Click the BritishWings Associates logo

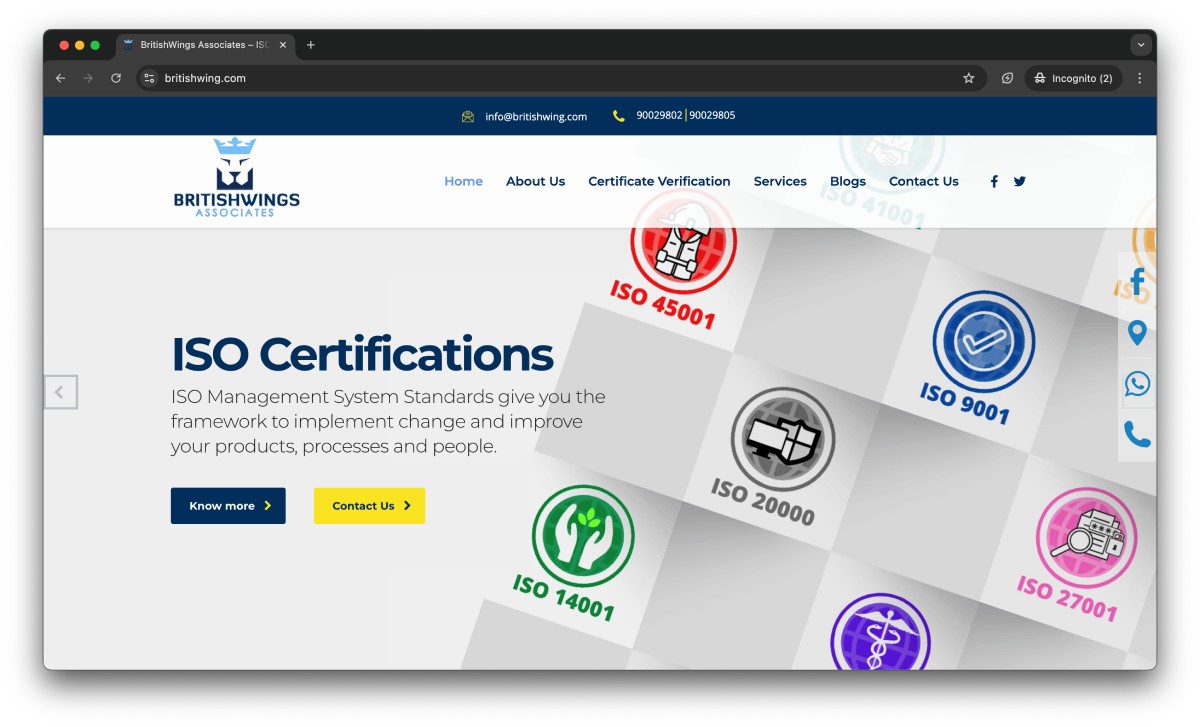pyautogui.click(x=236, y=177)
